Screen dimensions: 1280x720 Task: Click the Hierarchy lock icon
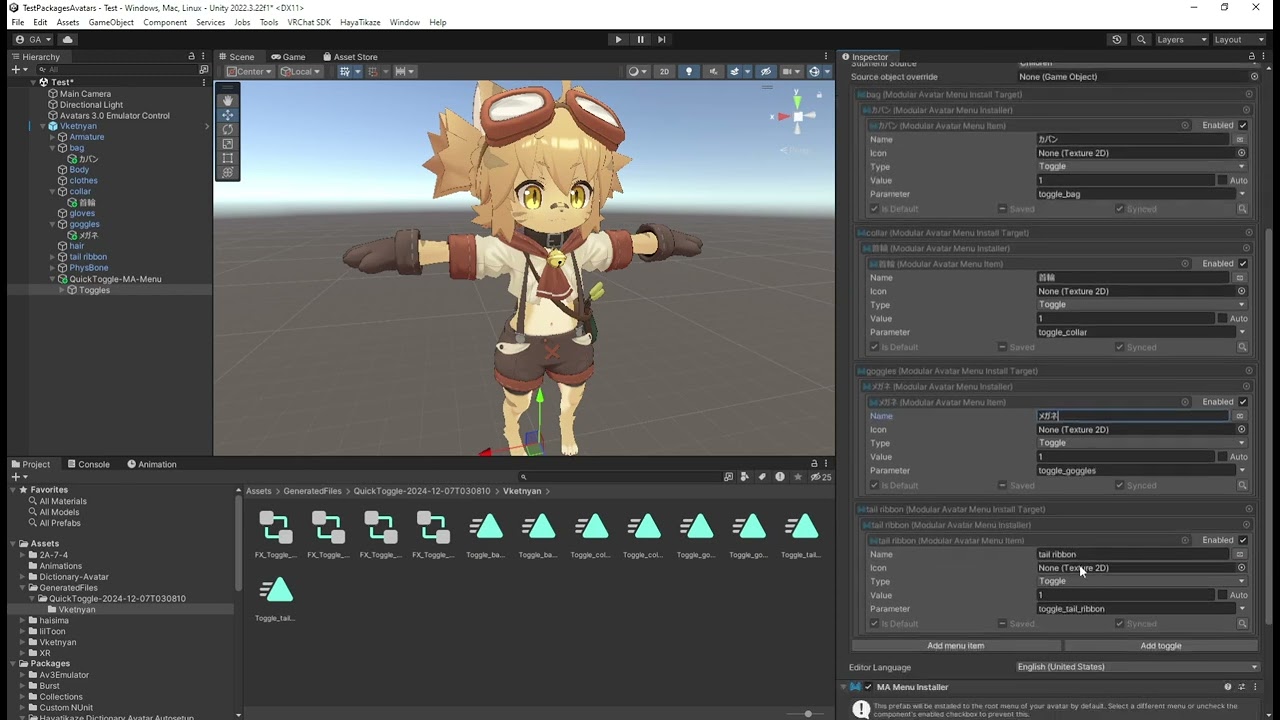(x=191, y=57)
